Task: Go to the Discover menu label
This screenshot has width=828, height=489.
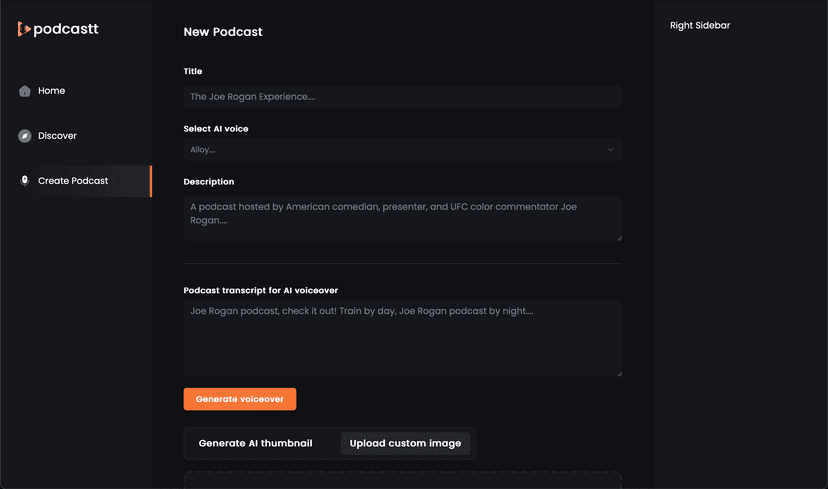Action: 57,136
